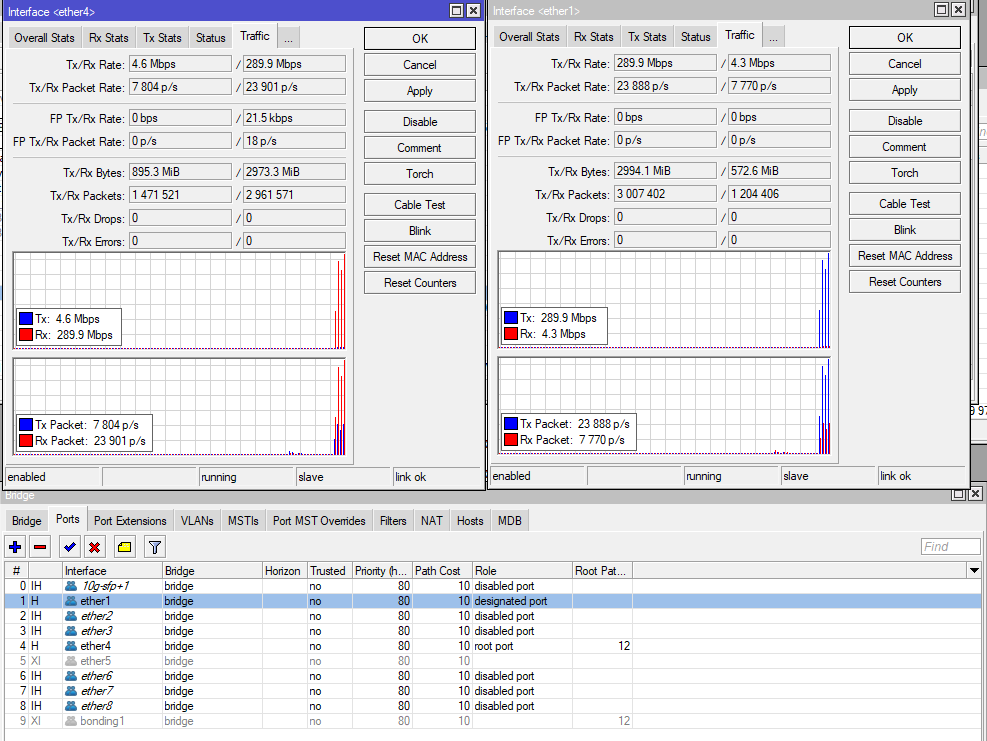The width and height of the screenshot is (987, 741).
Task: Click the Find search field
Action: click(950, 546)
